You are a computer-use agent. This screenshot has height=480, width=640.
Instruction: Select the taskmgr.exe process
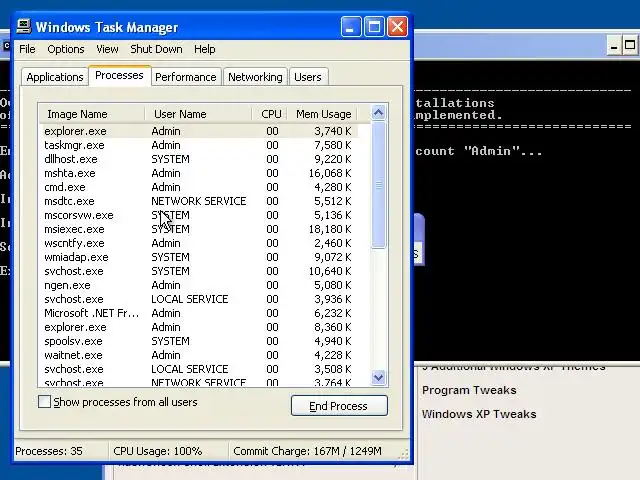(199, 145)
